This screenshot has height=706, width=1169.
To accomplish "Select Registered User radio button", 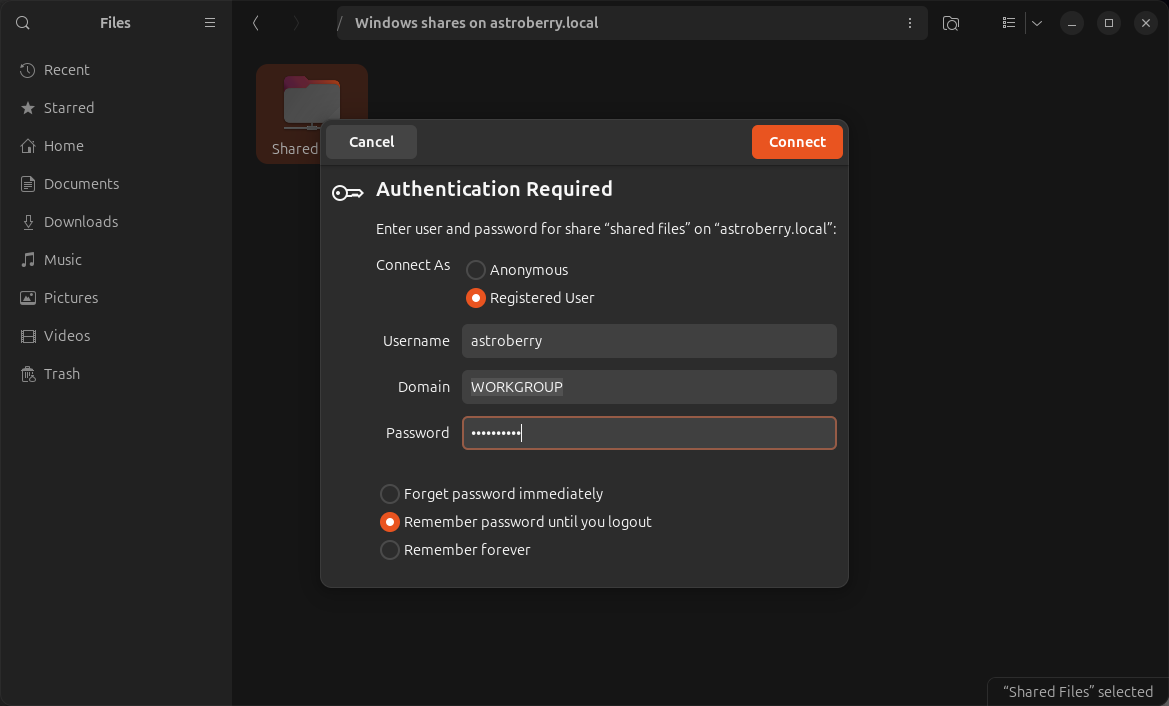I will (x=476, y=298).
